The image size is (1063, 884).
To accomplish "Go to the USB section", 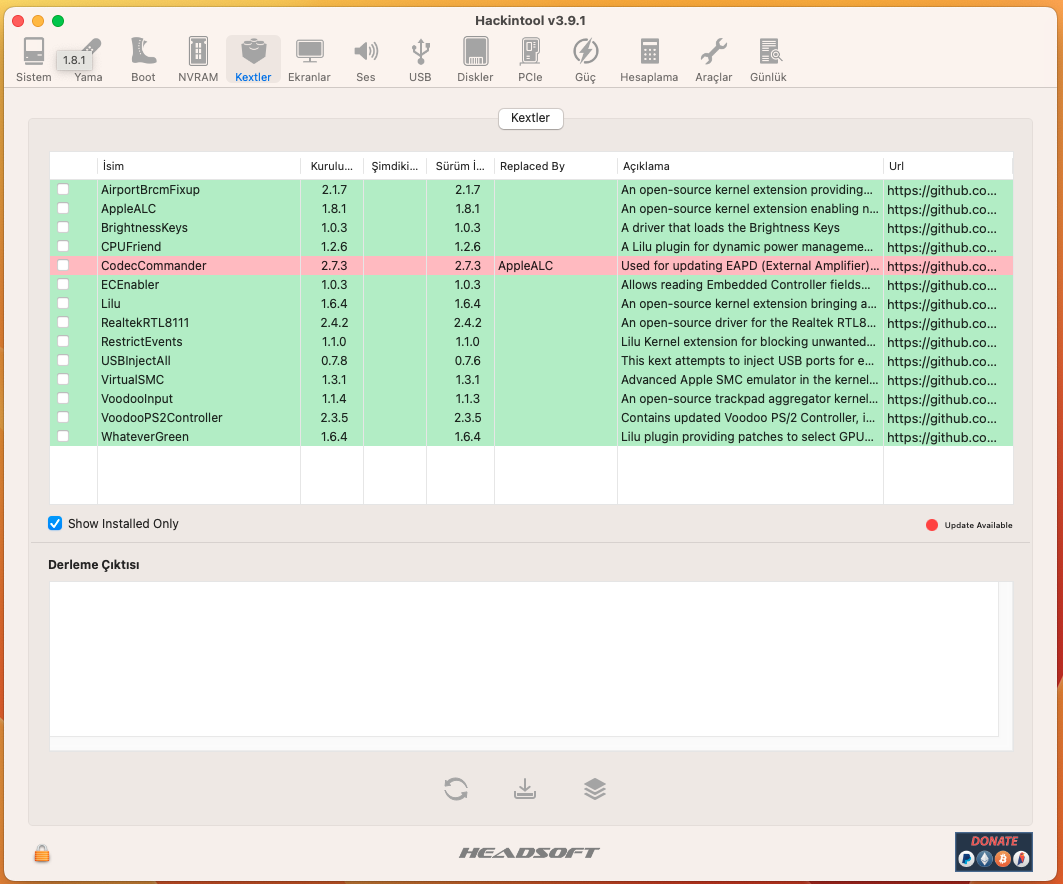I will point(420,60).
